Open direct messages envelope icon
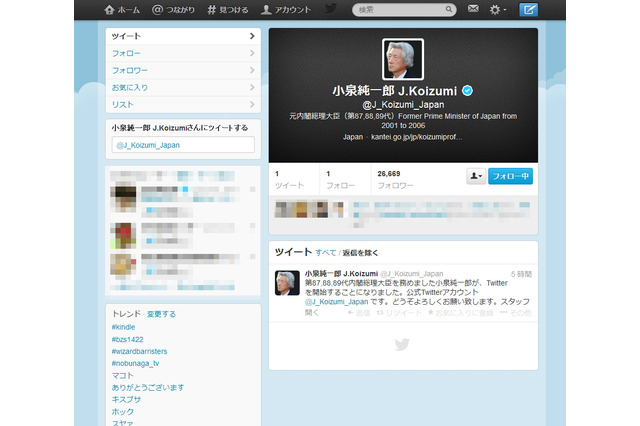This screenshot has width=640, height=426. 472,10
